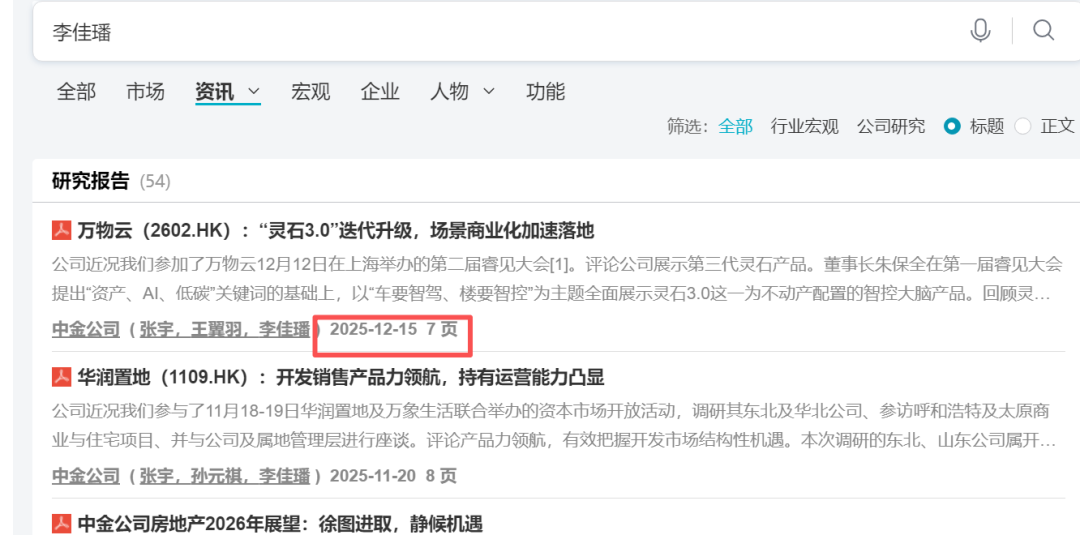
Task: Open report 华润置地（1109.HK）开发销售产品力领航
Action: click(x=341, y=377)
